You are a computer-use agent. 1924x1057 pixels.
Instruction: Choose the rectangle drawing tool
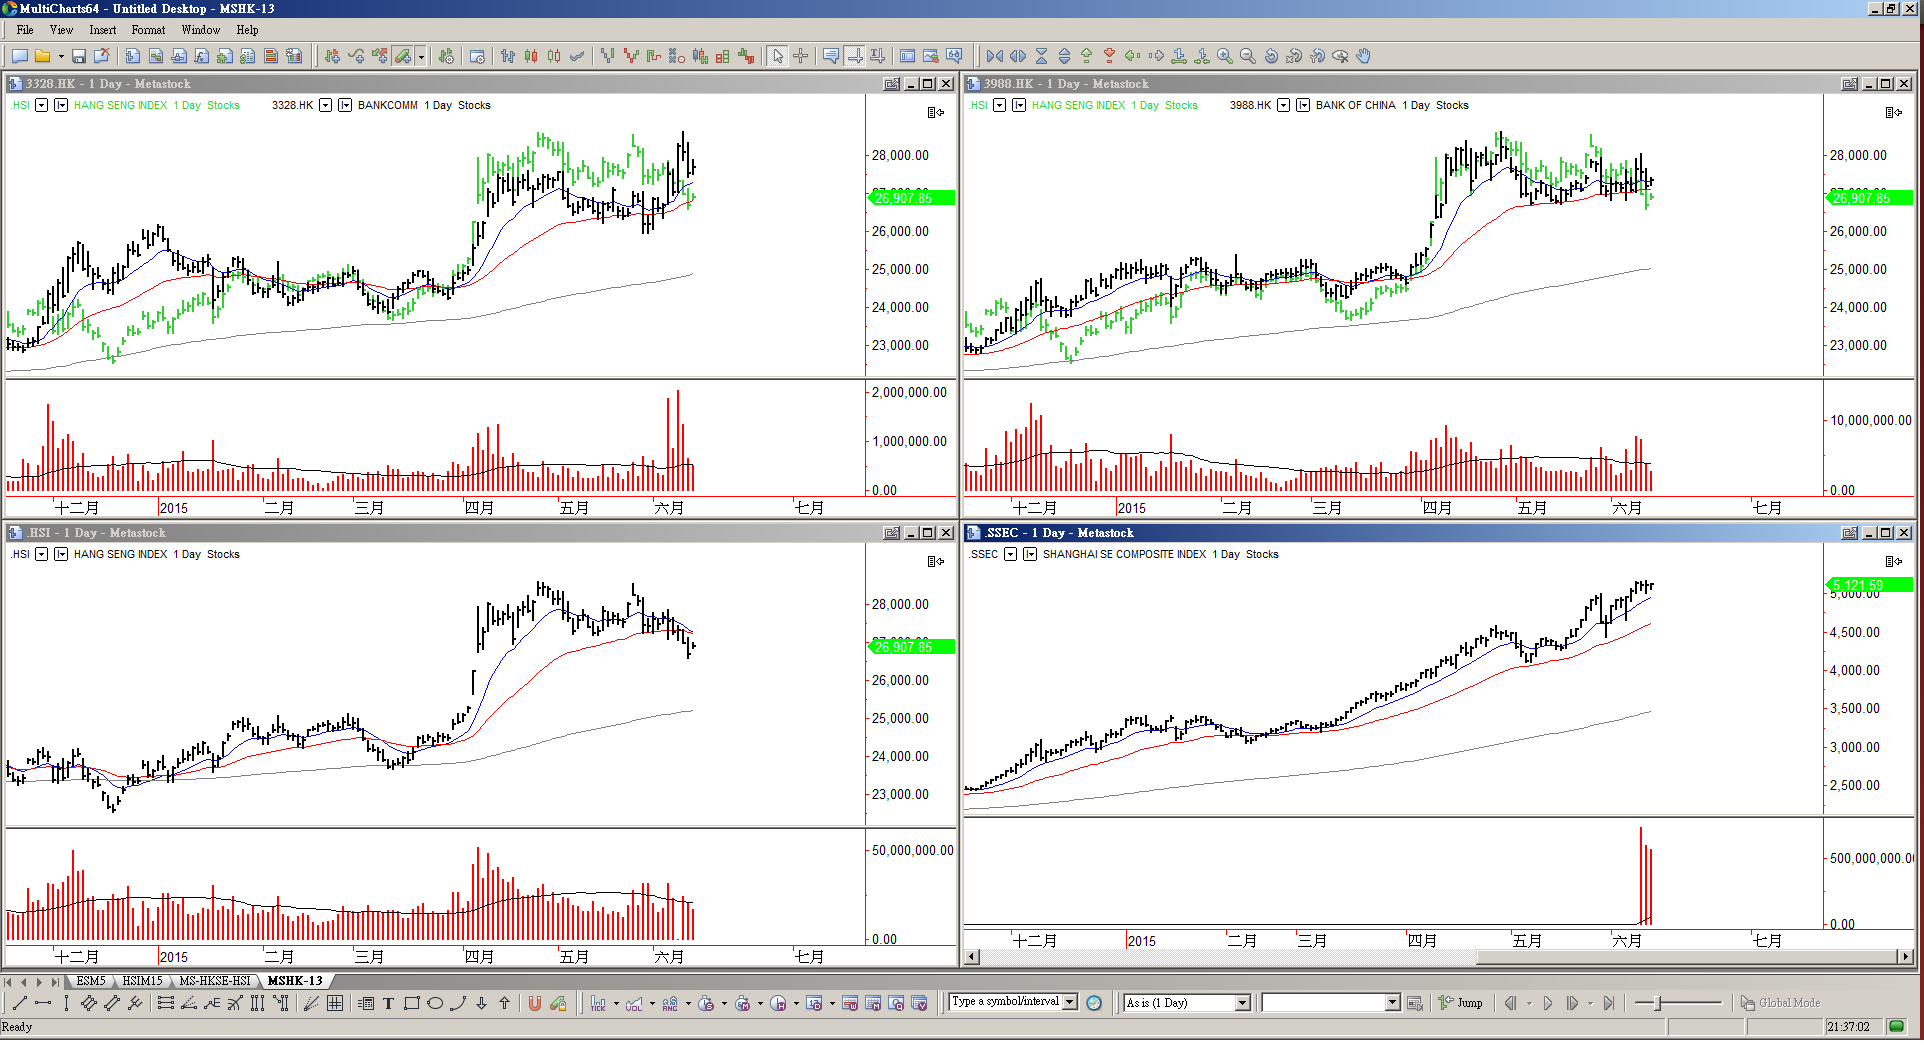click(x=411, y=1004)
